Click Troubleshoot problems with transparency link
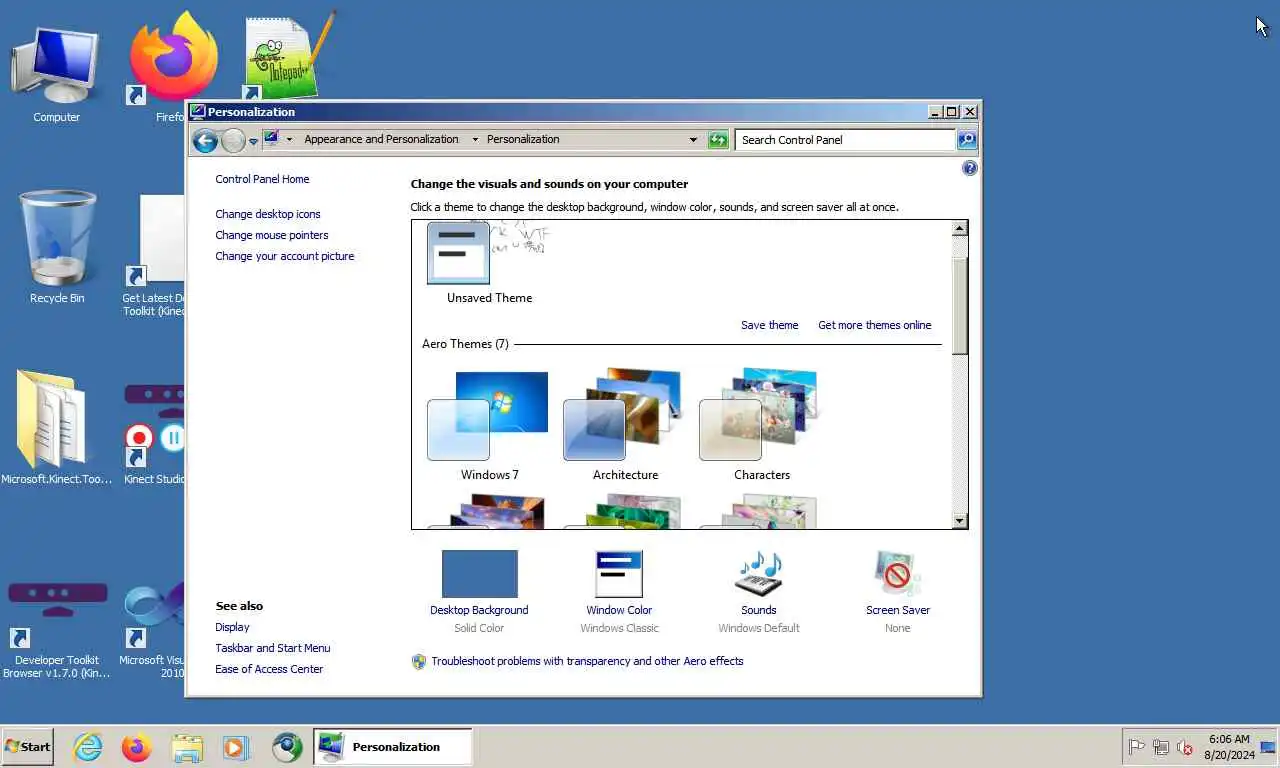This screenshot has height=768, width=1280. click(587, 661)
